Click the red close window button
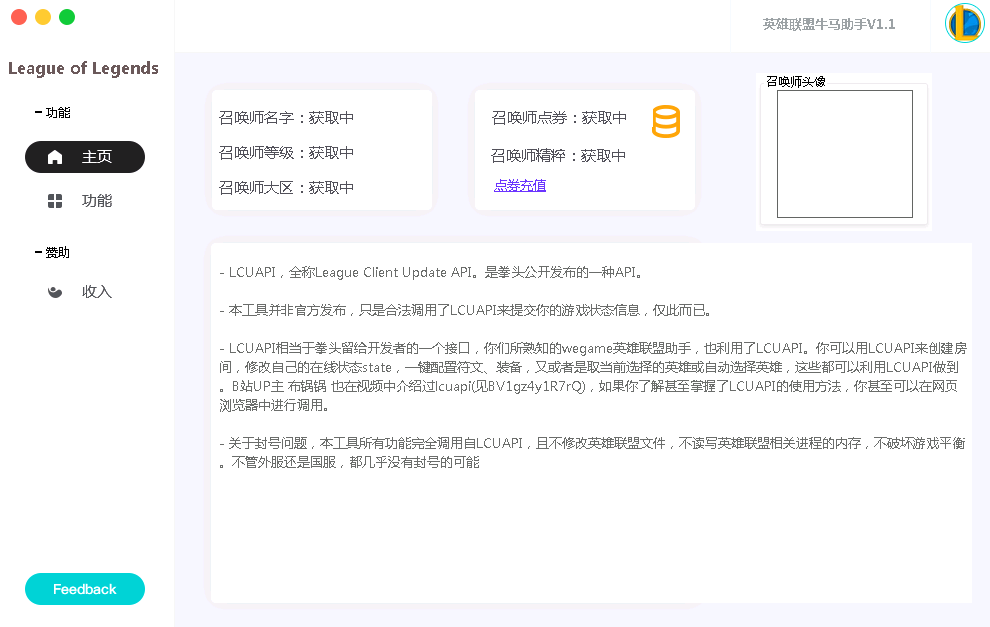Screen dimensions: 990x627 click(19, 17)
